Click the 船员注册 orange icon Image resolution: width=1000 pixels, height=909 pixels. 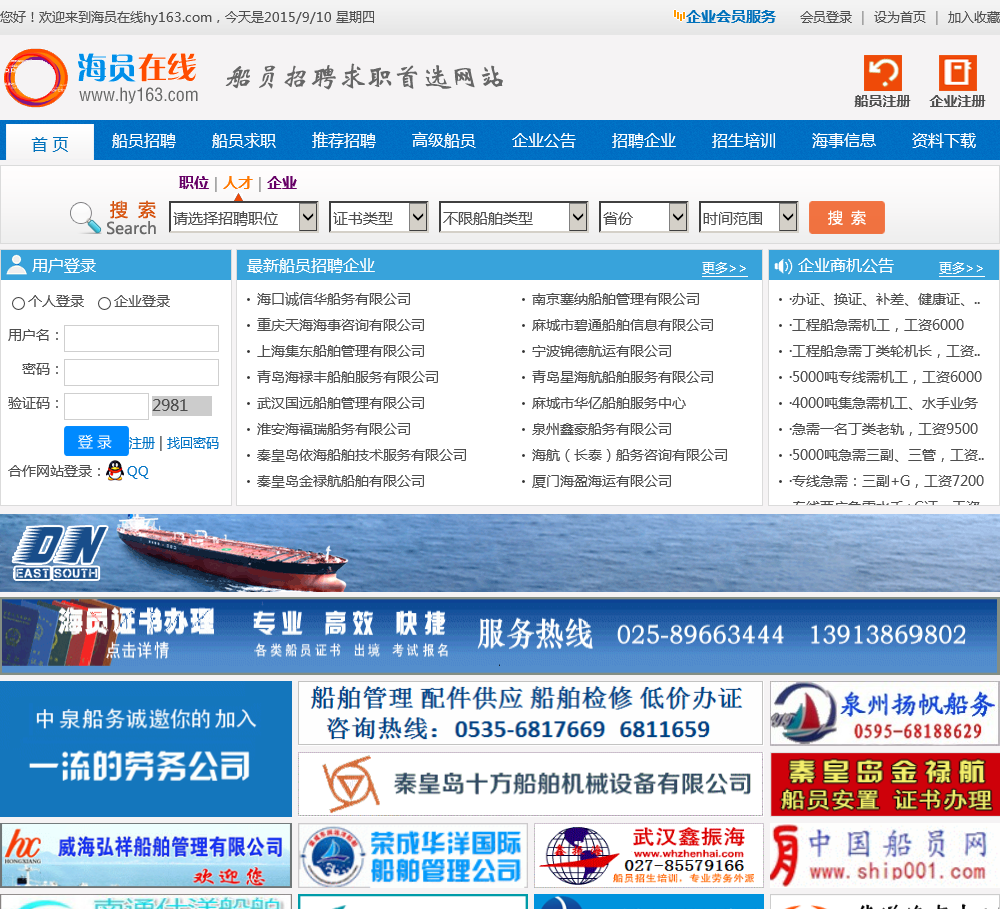(882, 73)
